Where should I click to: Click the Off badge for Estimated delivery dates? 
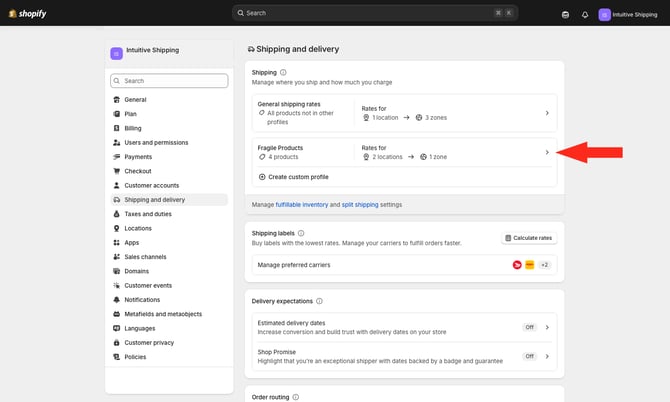click(529, 327)
